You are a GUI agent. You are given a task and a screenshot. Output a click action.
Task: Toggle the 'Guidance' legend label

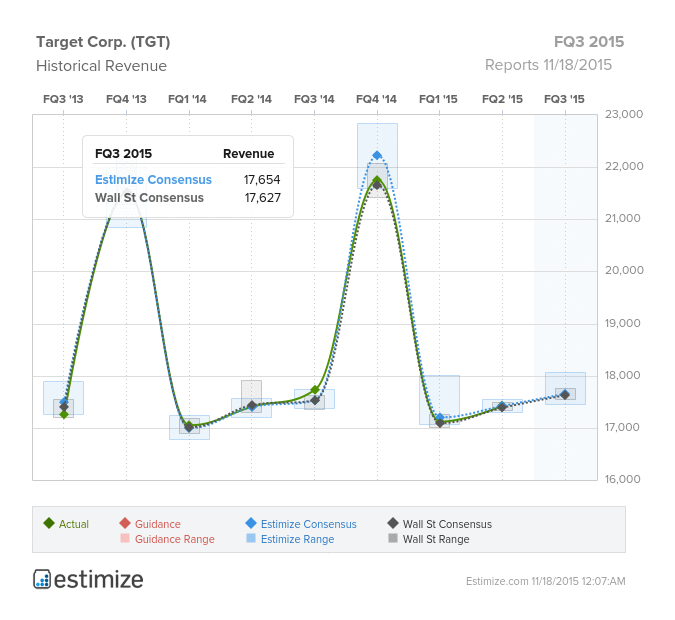click(x=158, y=524)
